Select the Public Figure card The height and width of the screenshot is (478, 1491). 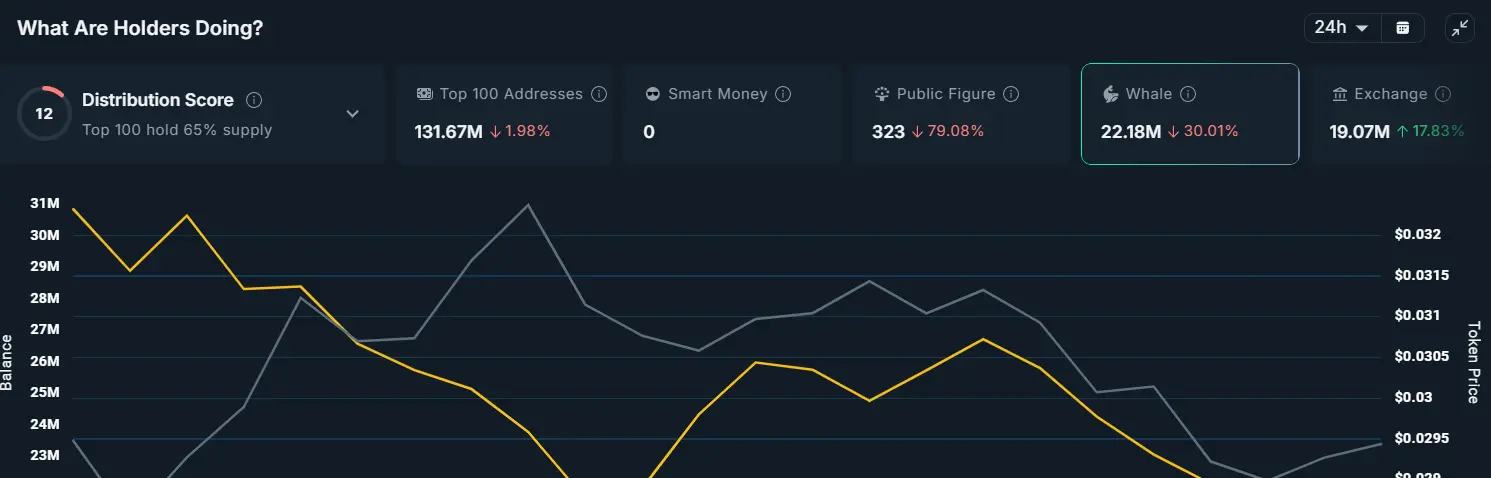click(961, 114)
